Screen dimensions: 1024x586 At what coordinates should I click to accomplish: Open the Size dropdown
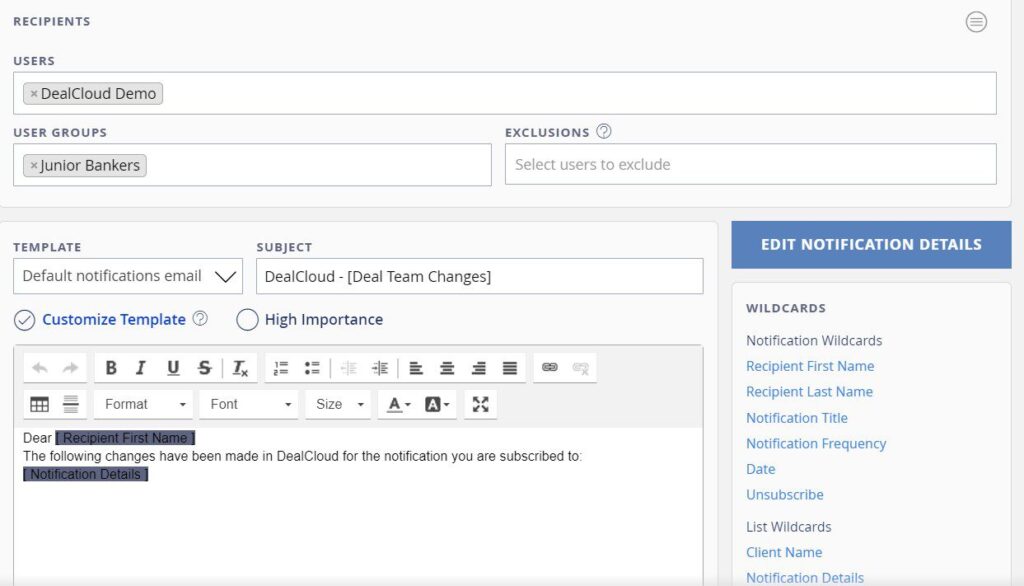[x=338, y=404]
